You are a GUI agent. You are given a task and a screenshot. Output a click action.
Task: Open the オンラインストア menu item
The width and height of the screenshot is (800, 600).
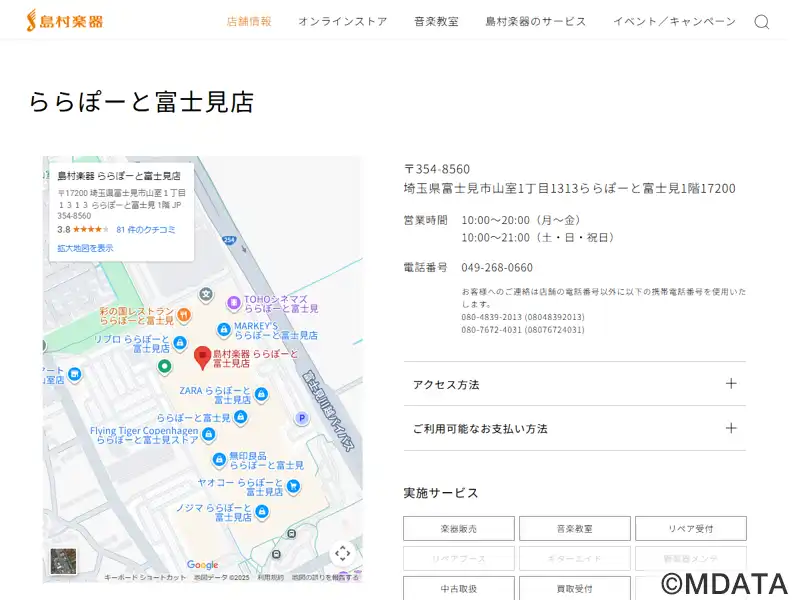pos(342,22)
